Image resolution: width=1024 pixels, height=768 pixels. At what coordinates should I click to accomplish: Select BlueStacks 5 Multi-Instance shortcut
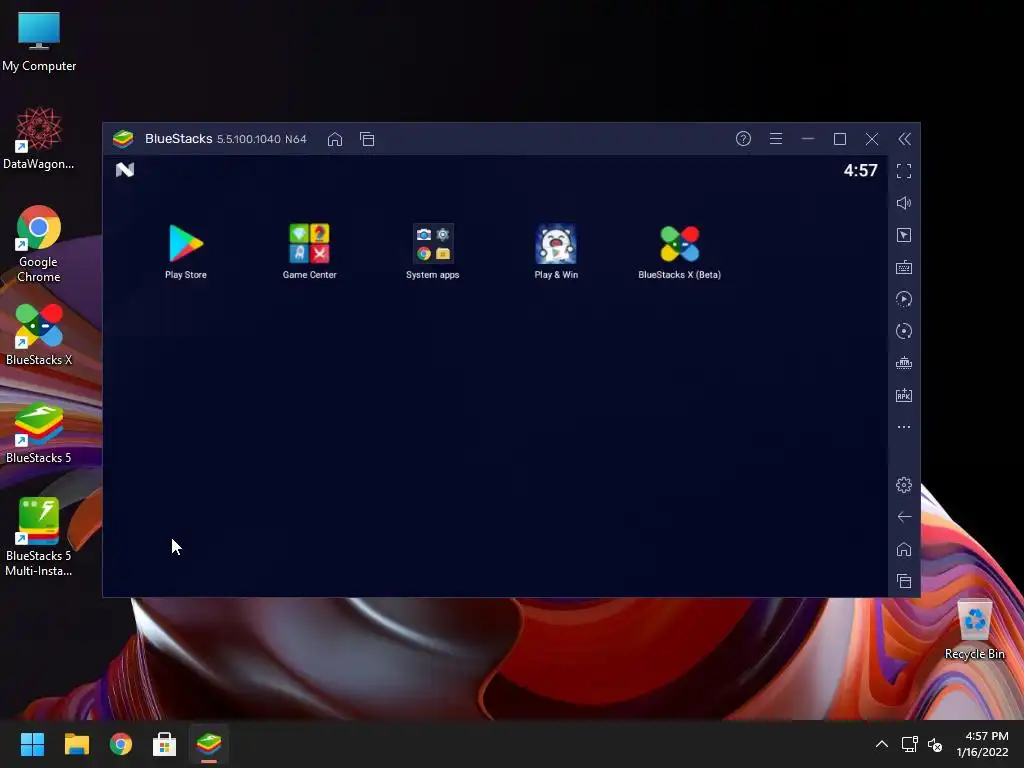pyautogui.click(x=39, y=537)
